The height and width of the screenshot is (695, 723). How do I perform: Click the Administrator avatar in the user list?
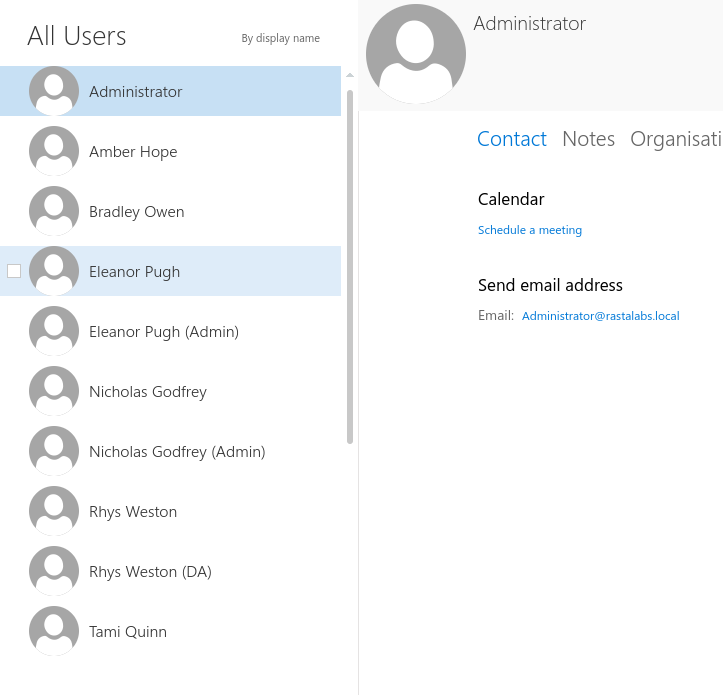click(x=54, y=91)
